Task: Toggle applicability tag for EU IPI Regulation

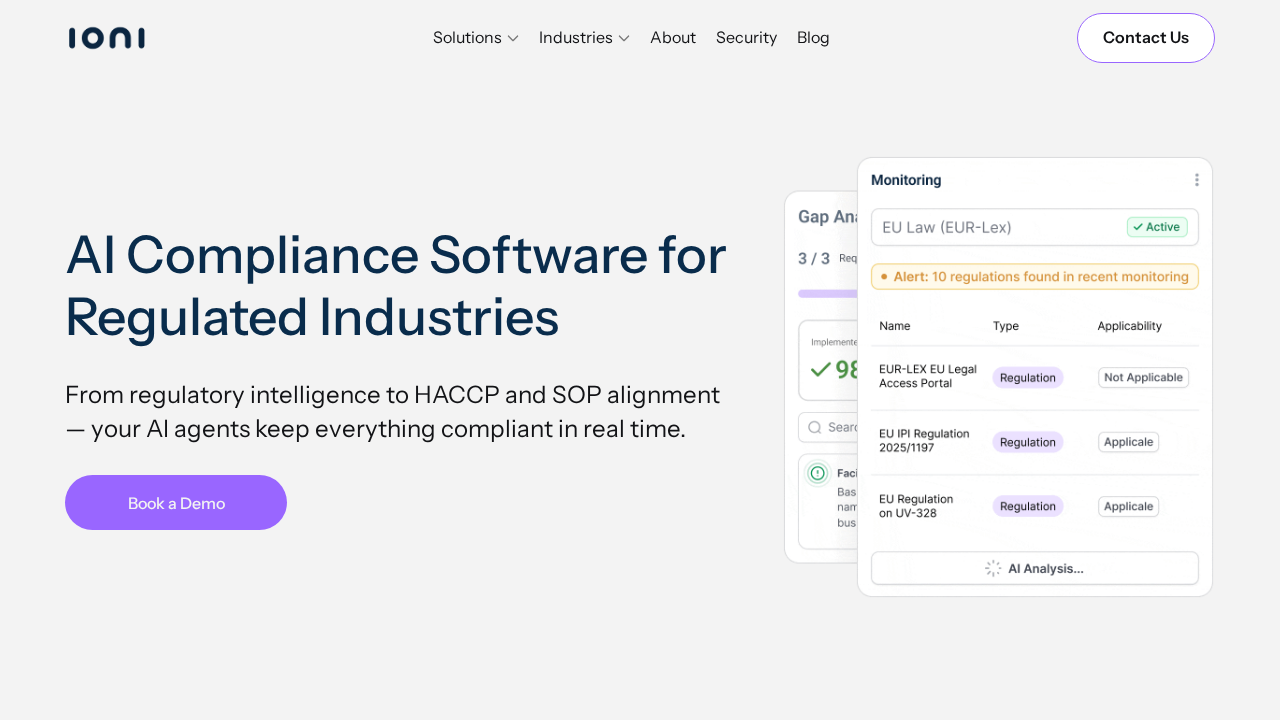Action: click(x=1128, y=442)
